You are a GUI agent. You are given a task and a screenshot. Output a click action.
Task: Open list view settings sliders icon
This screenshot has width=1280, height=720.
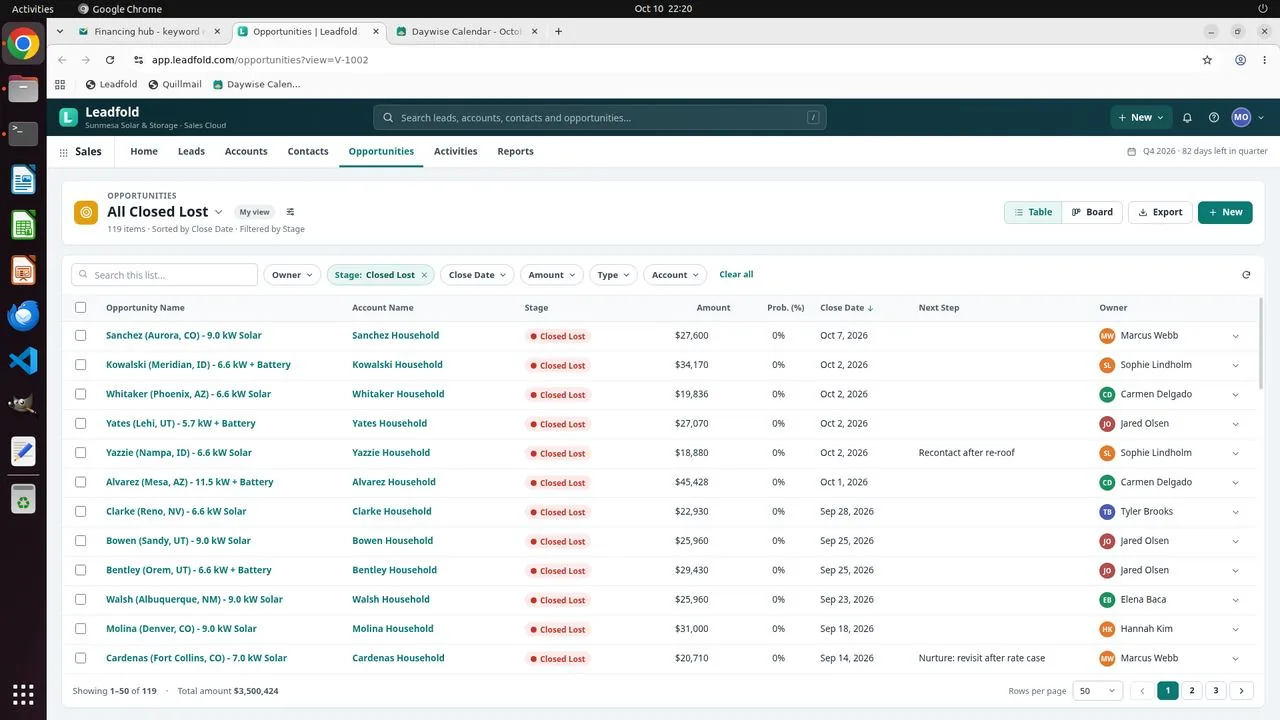(290, 212)
